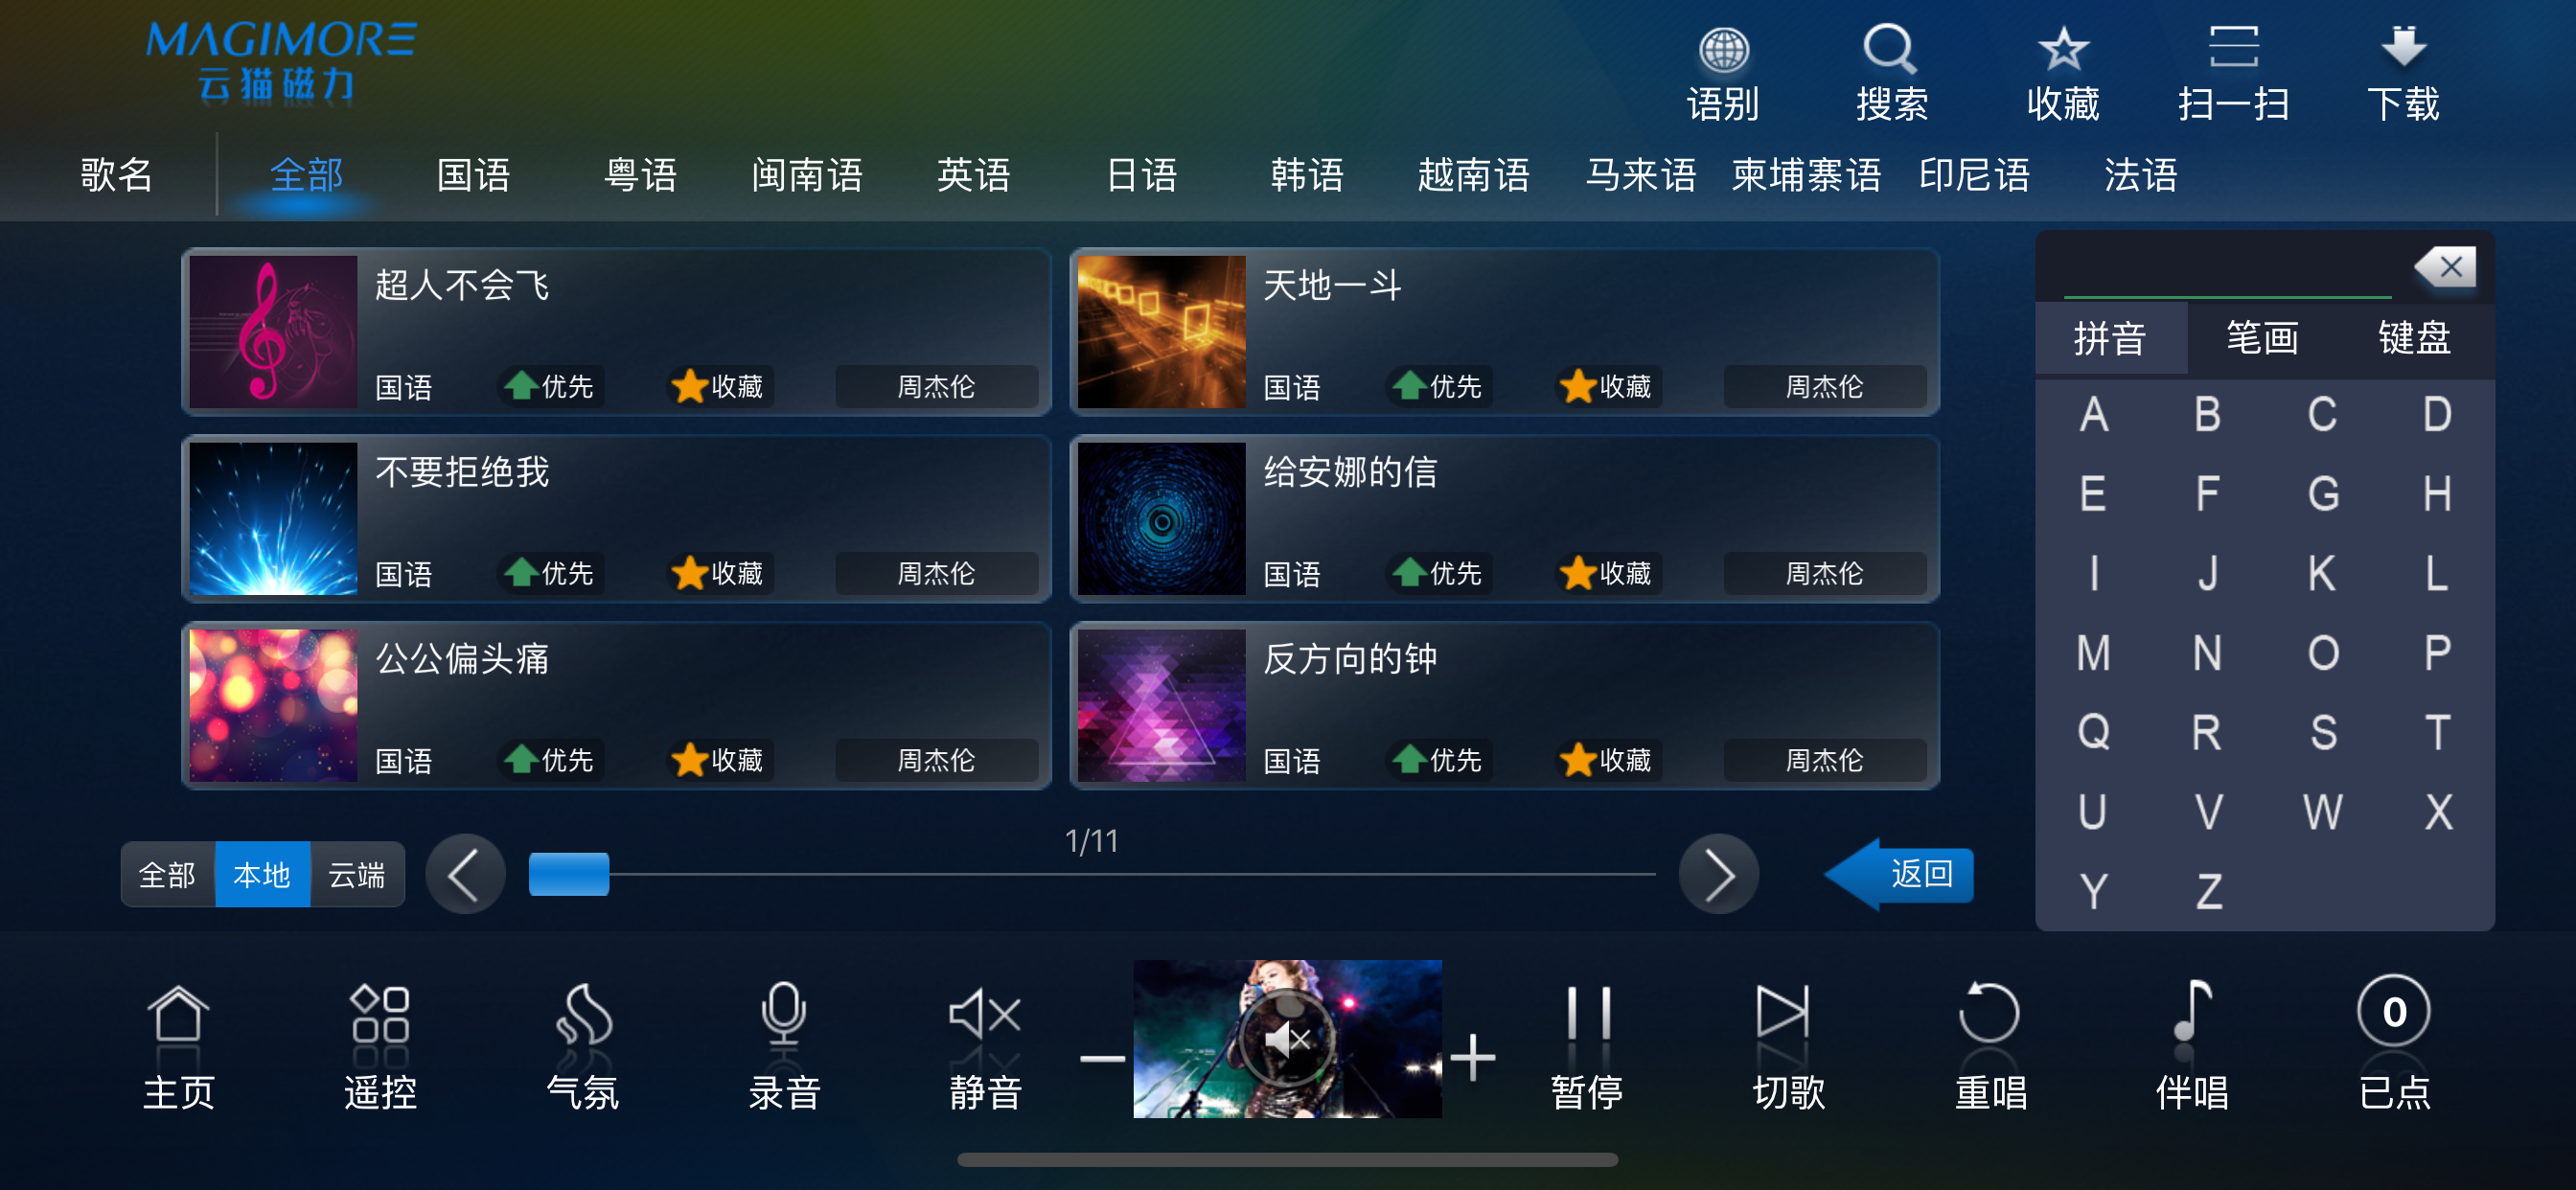The height and width of the screenshot is (1190, 2576).
Task: Go to next page arrow
Action: [x=1719, y=875]
